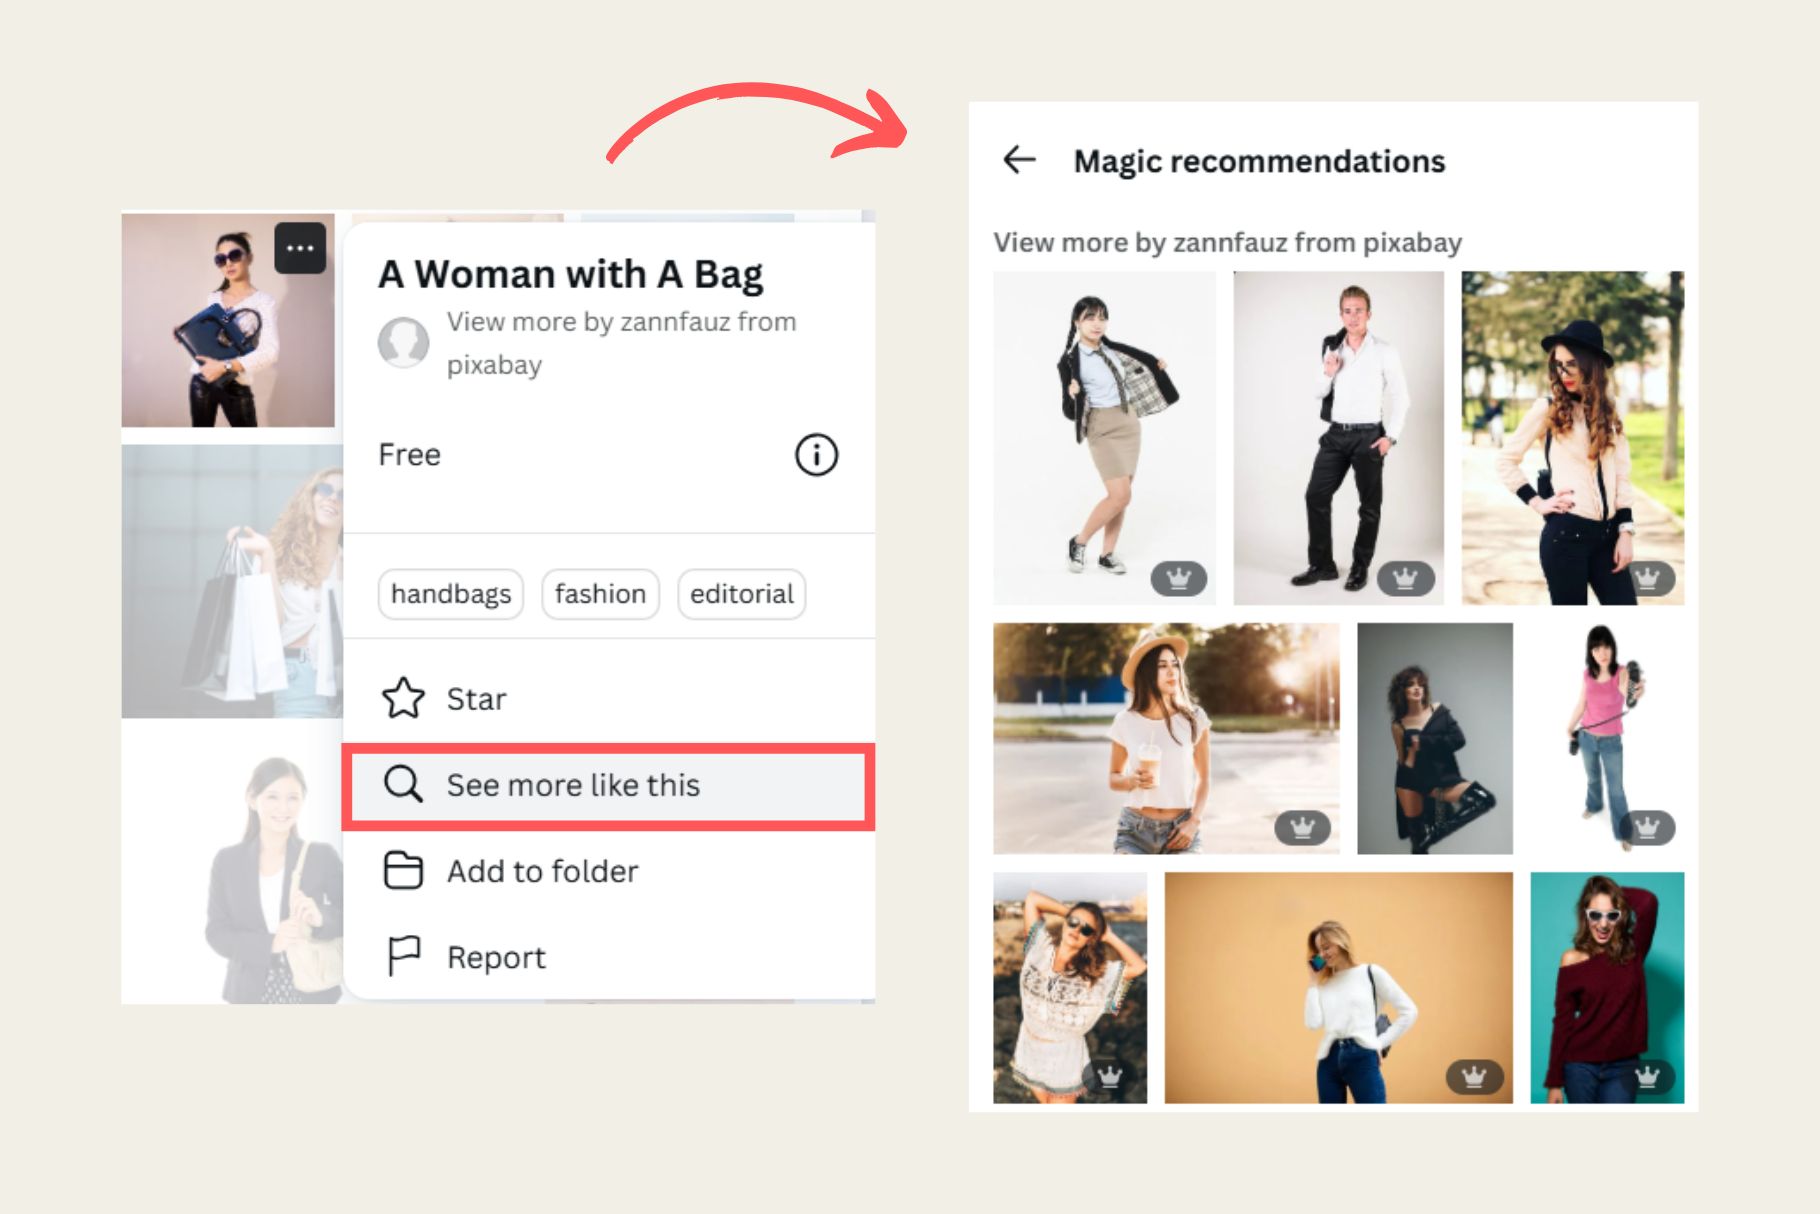Screen dimensions: 1820x1214
Task: Click crown badge on orange background photo
Action: coord(1474,1077)
